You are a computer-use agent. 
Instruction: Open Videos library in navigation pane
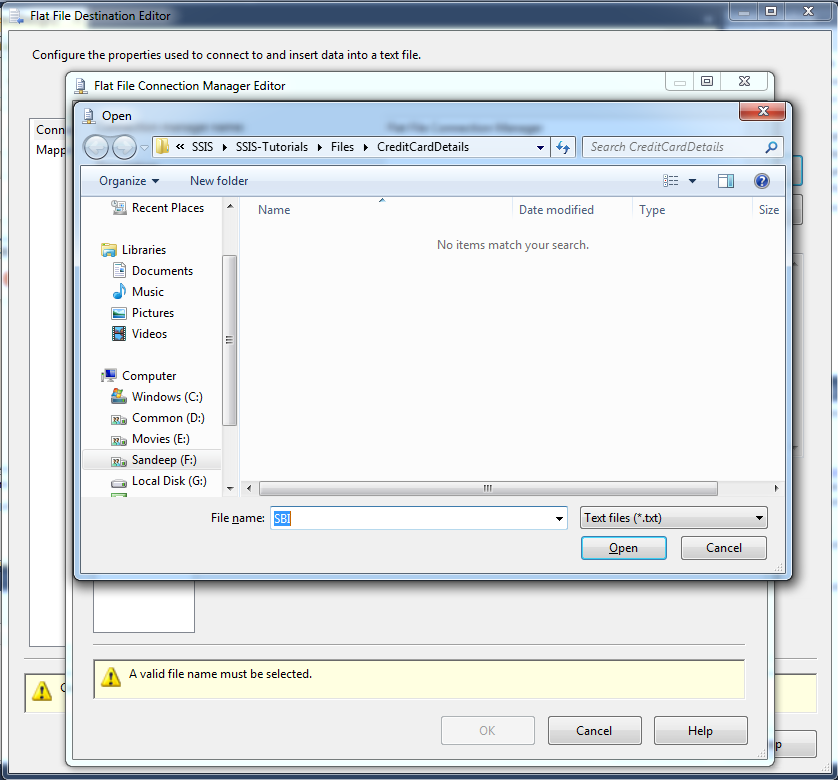tap(149, 334)
